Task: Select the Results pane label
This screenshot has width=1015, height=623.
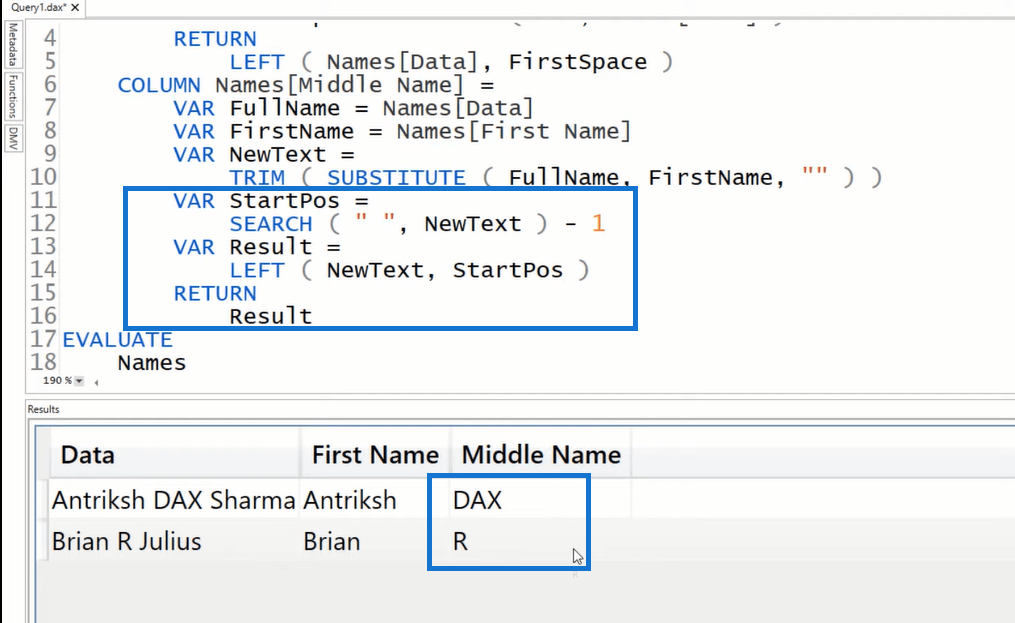Action: pos(43,409)
